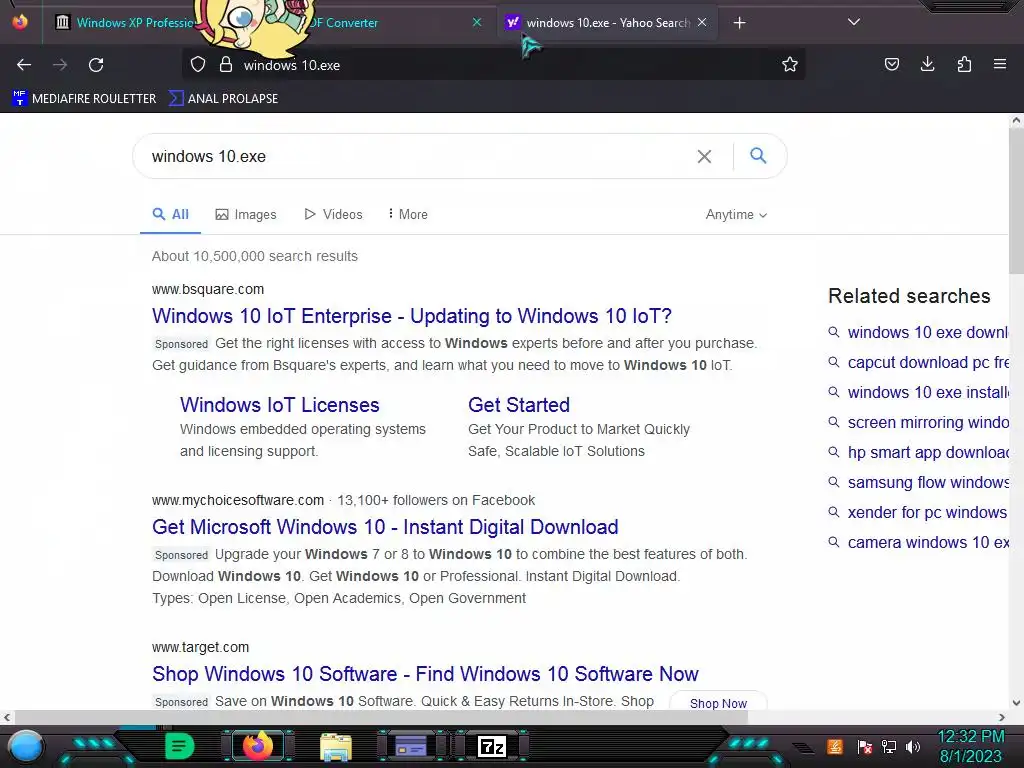Open the Action Center flag tray icon
The height and width of the screenshot is (768, 1024).
point(865,746)
